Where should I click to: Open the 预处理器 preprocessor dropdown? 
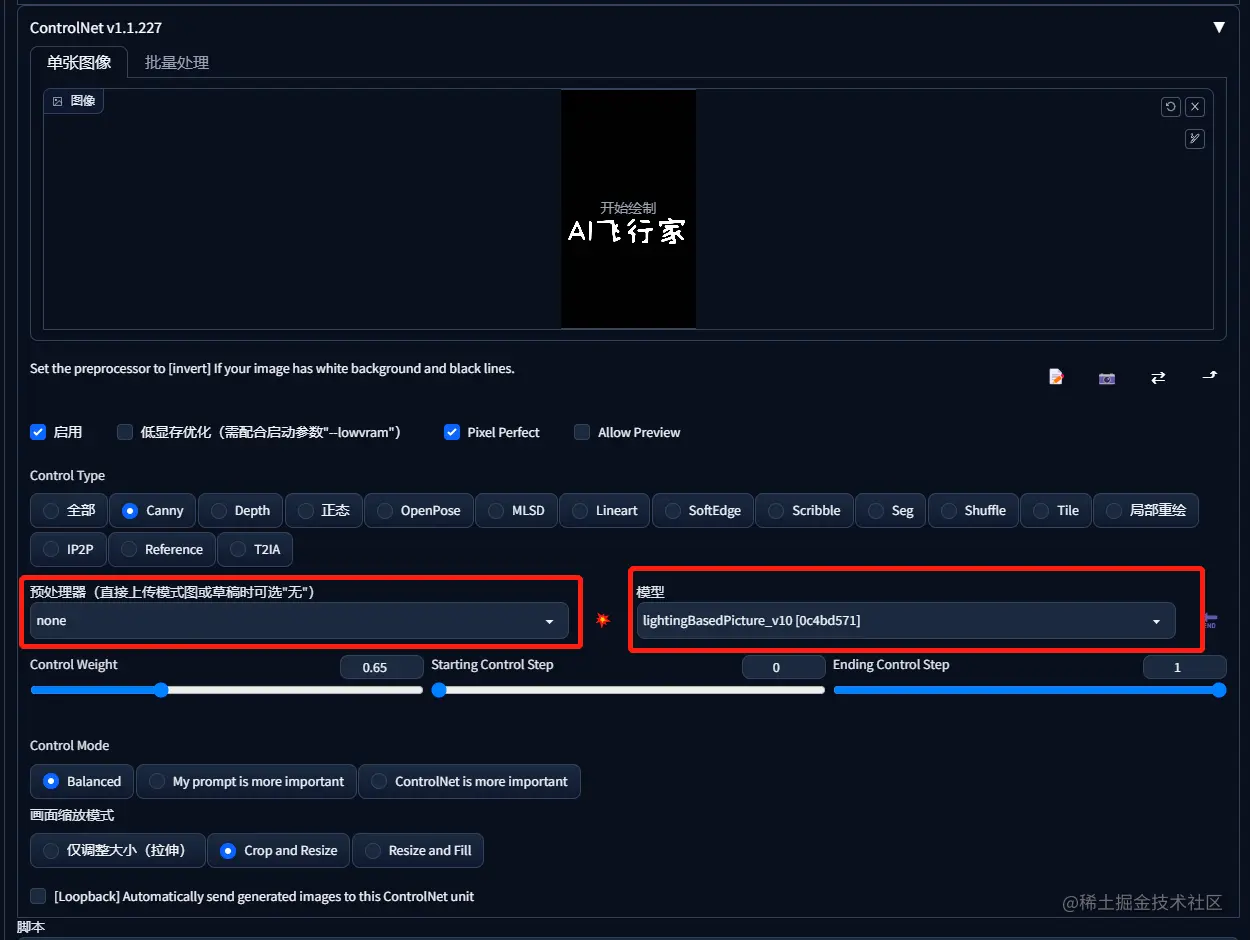(299, 621)
